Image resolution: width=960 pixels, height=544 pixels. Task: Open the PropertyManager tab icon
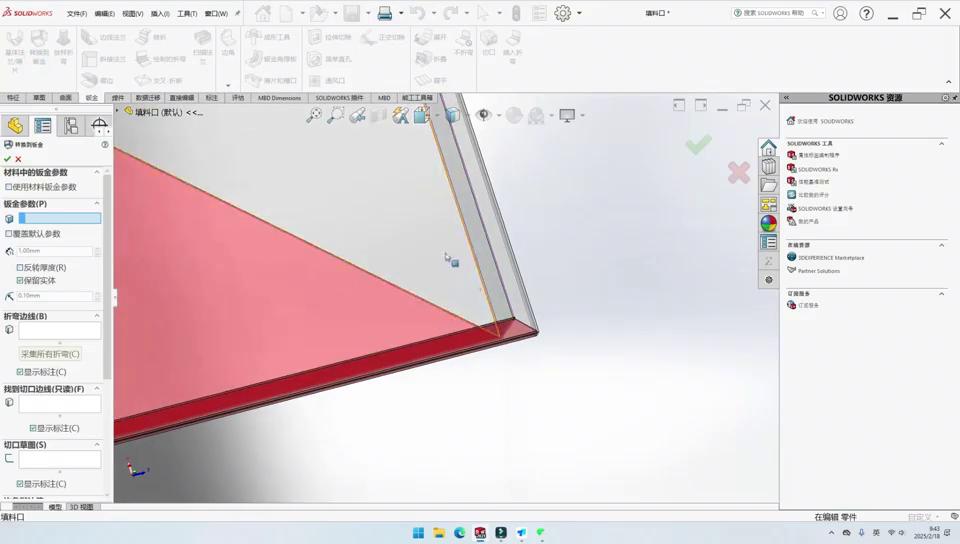(43, 125)
